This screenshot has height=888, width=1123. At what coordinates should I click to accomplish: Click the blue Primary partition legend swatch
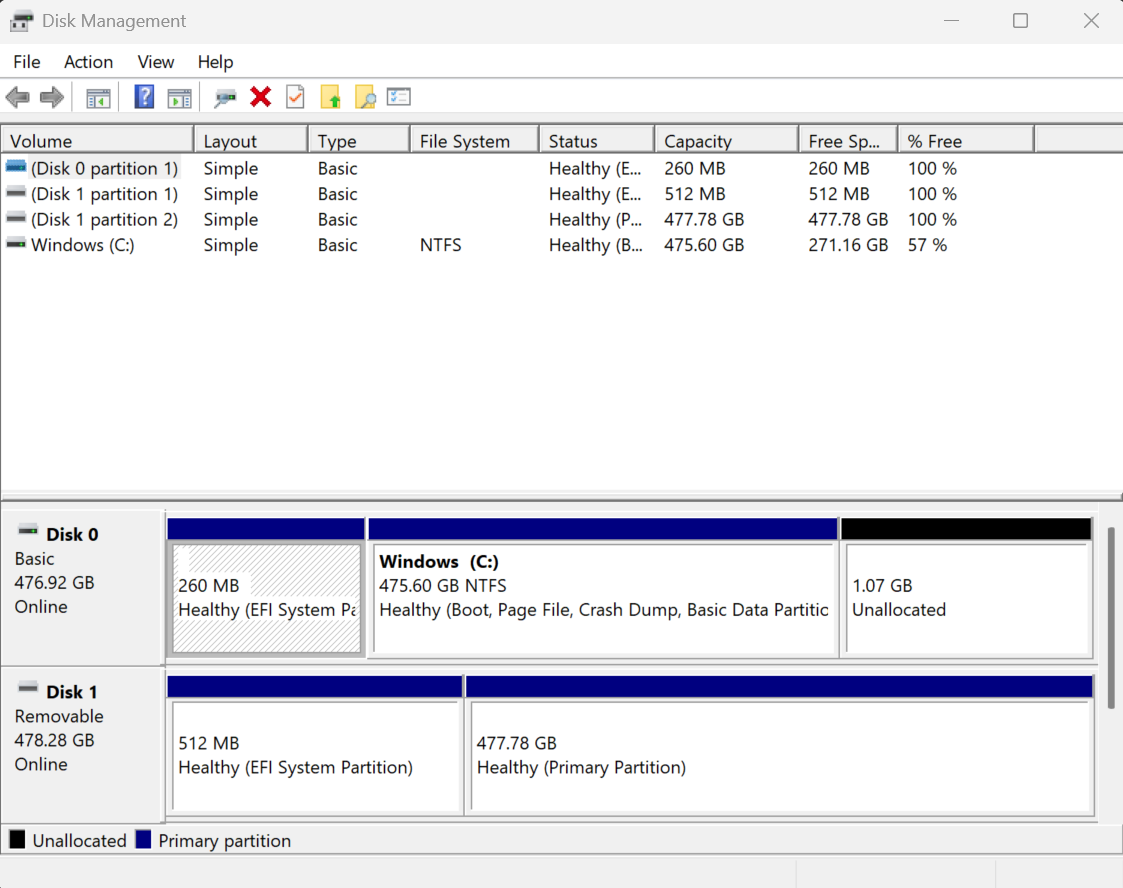pyautogui.click(x=143, y=839)
